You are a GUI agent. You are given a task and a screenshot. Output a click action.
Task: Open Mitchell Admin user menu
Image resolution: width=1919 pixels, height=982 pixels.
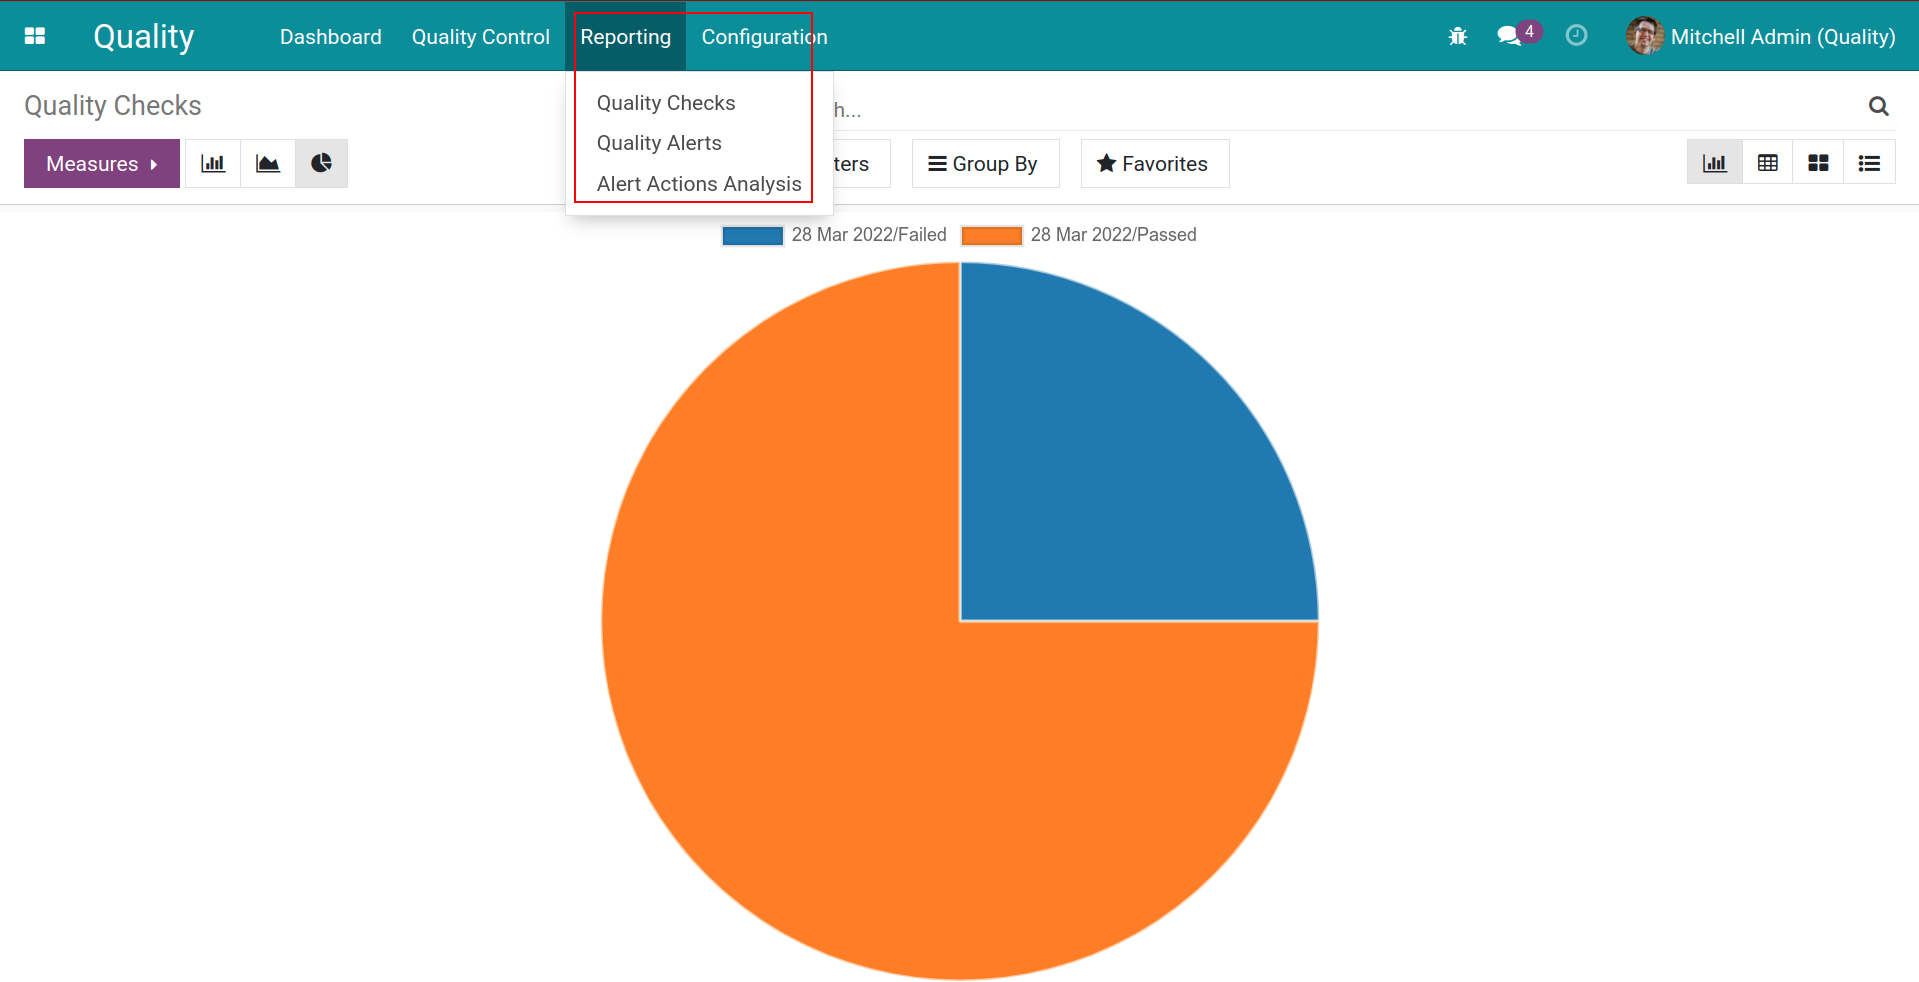click(x=1761, y=36)
